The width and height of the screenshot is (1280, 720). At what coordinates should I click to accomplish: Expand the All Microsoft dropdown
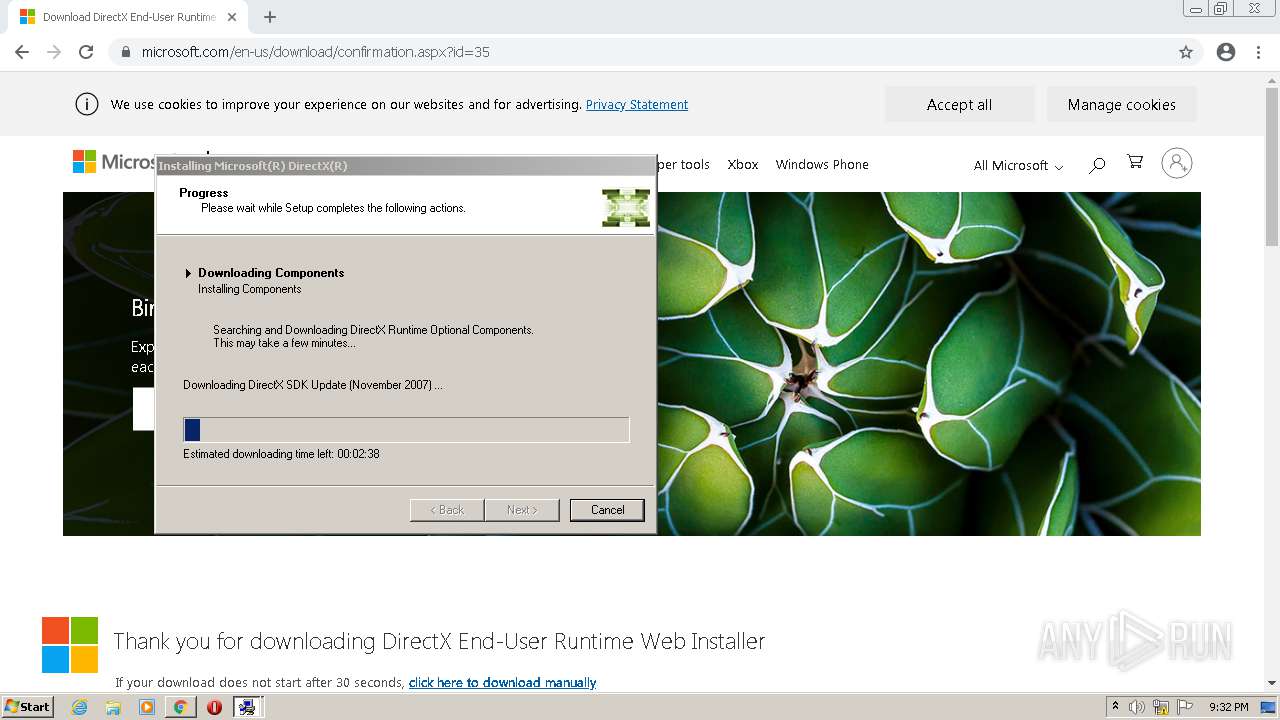tap(1018, 165)
